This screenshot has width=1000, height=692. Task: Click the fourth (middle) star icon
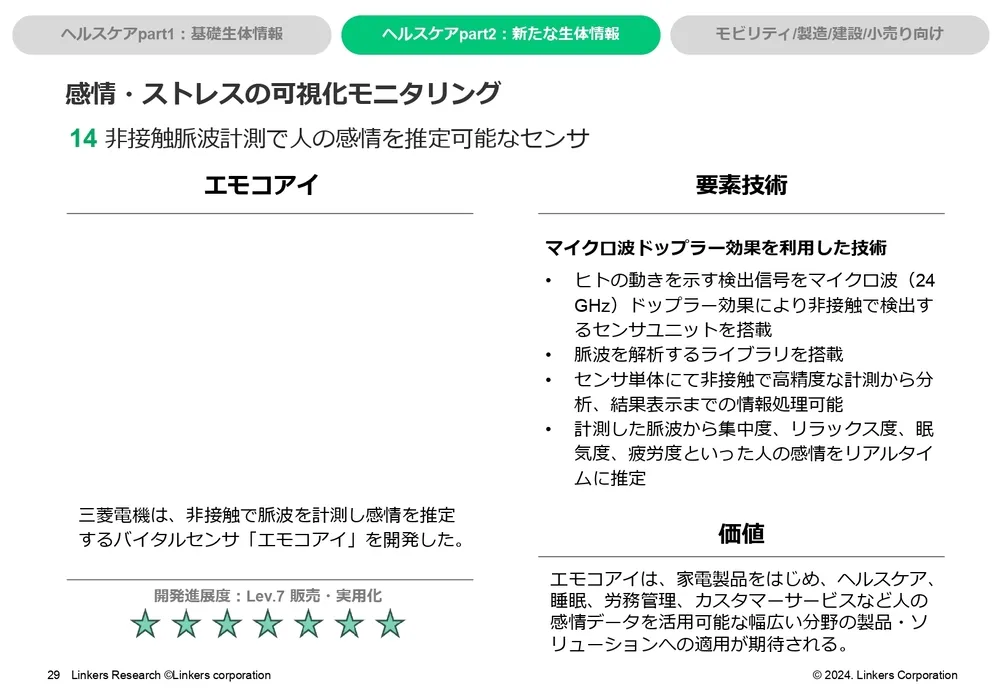click(268, 625)
